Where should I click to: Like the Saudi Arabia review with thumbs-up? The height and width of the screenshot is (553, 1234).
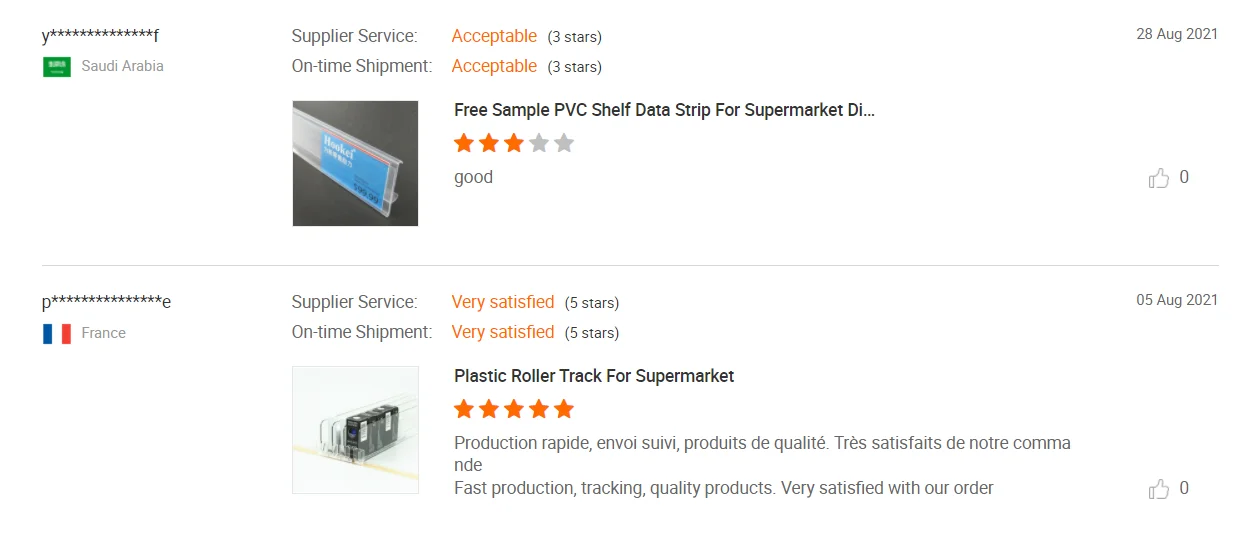1159,178
